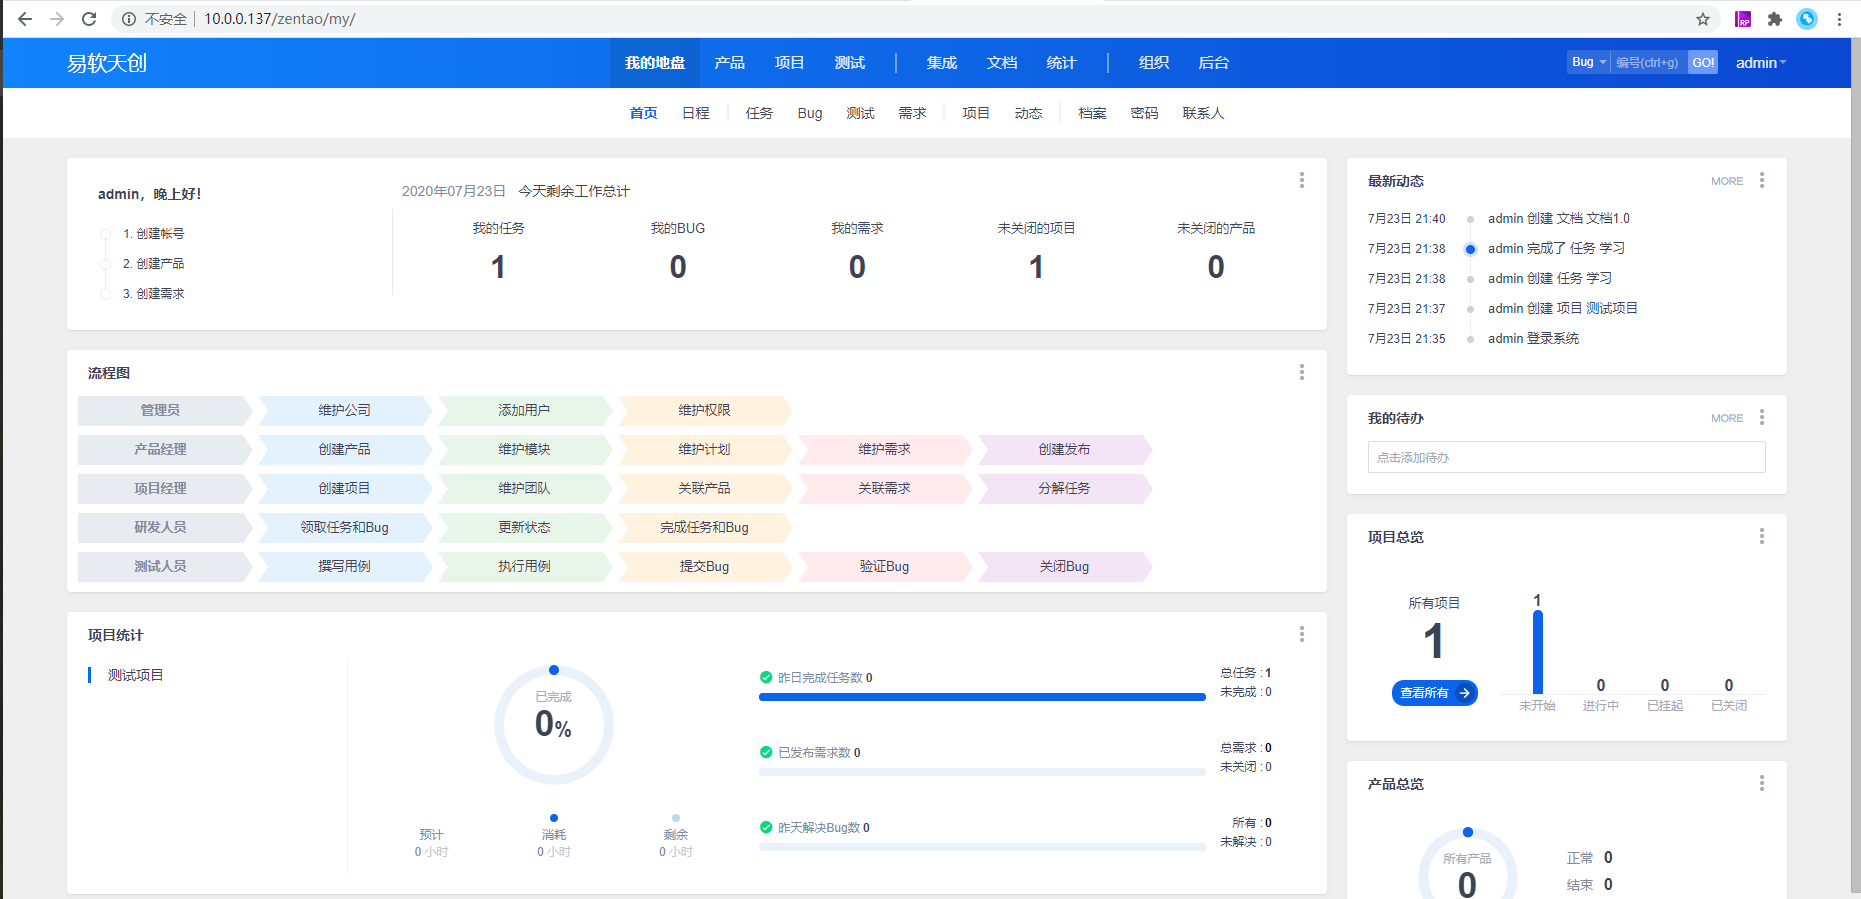Expand the admin user menu

click(1761, 63)
